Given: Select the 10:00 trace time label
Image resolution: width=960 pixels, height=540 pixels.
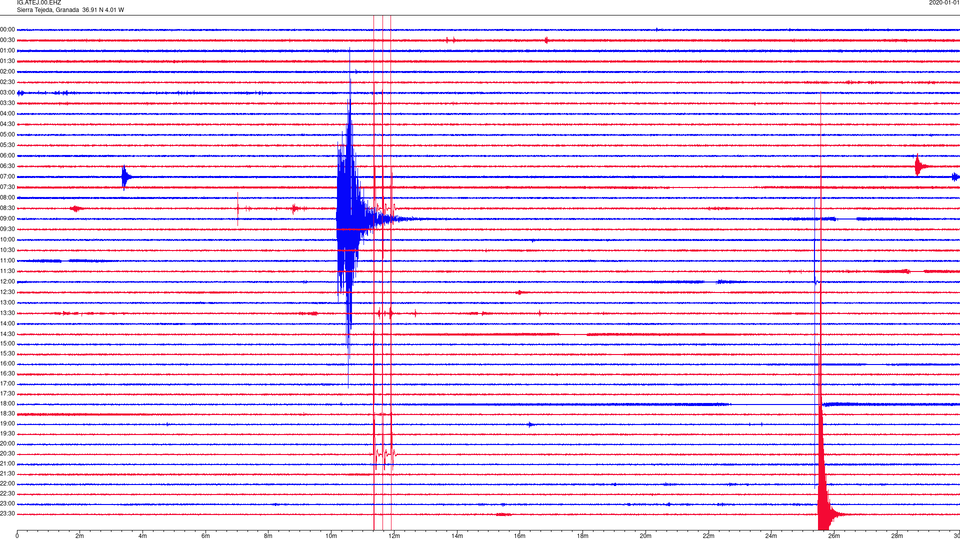Looking at the screenshot, I should click(7, 240).
